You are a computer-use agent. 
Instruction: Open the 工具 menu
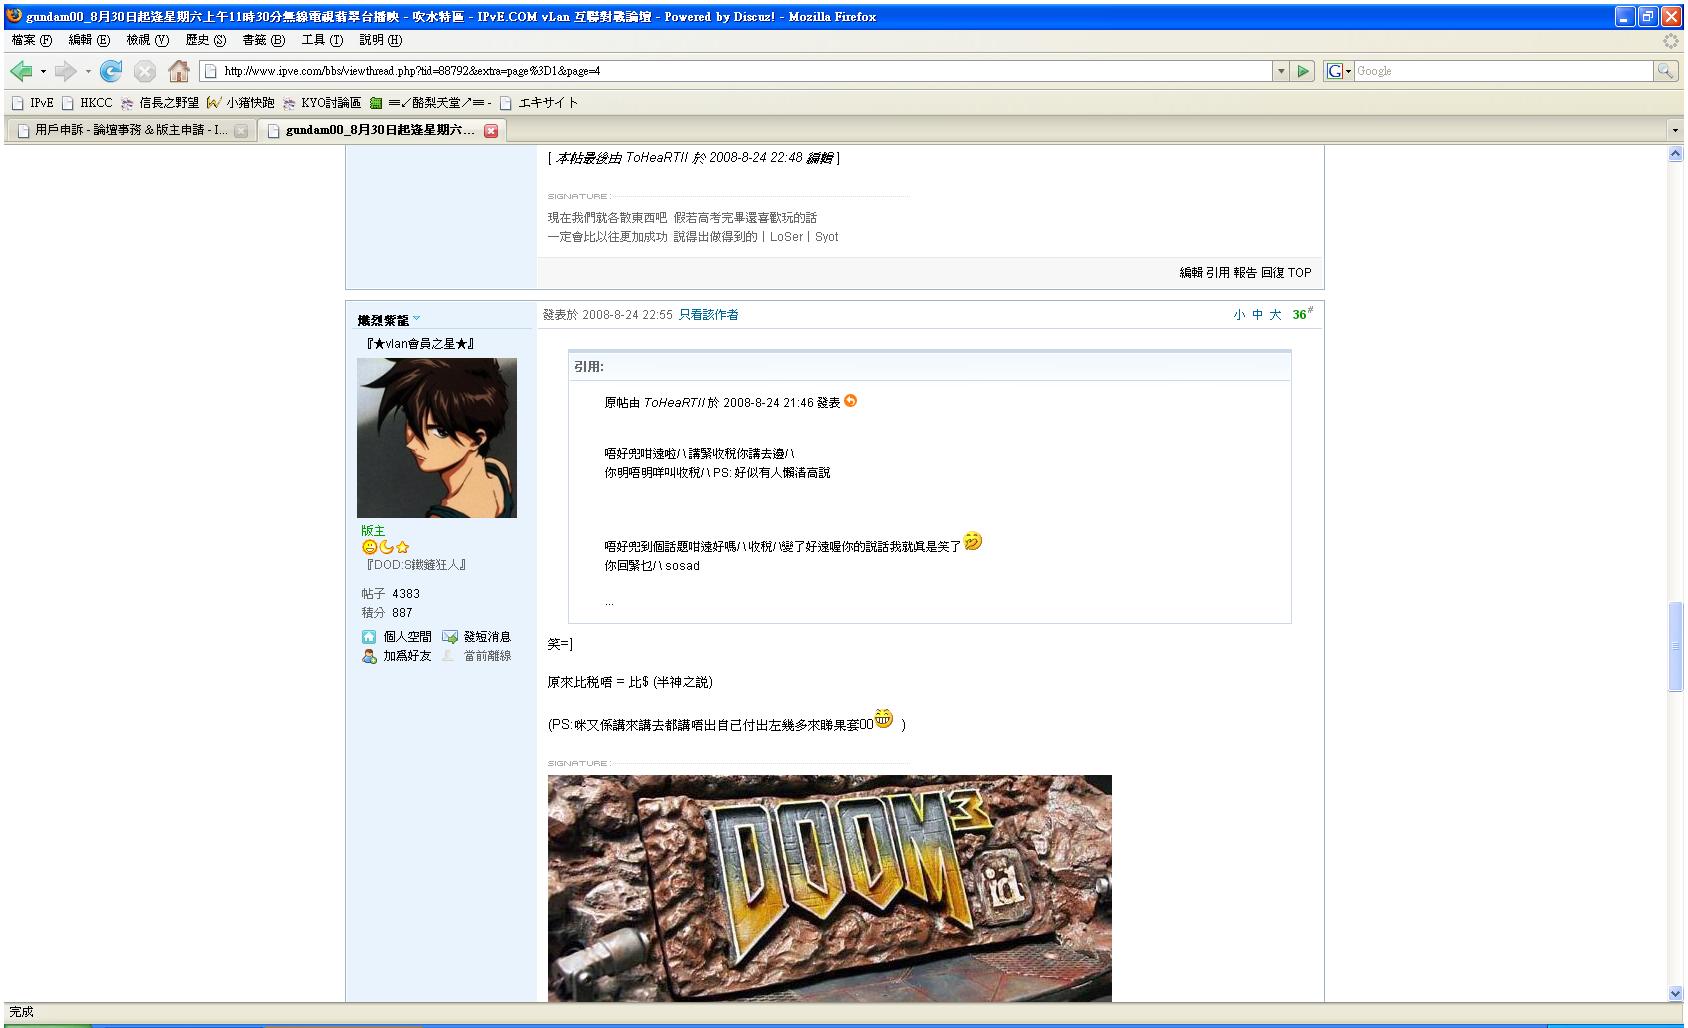pos(322,40)
